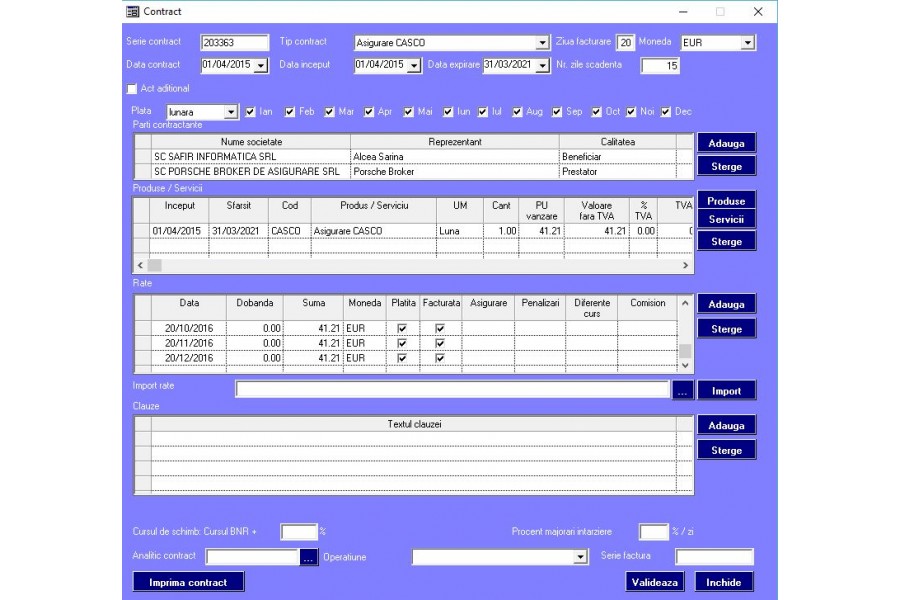Uncheck Platita for the 20/12/2016 rate
The image size is (900, 600).
[x=402, y=358]
